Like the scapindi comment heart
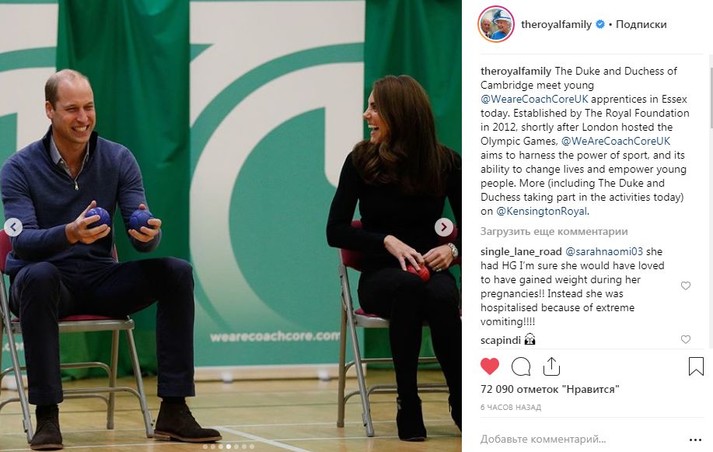Image resolution: width=713 pixels, height=452 pixels. 686,339
